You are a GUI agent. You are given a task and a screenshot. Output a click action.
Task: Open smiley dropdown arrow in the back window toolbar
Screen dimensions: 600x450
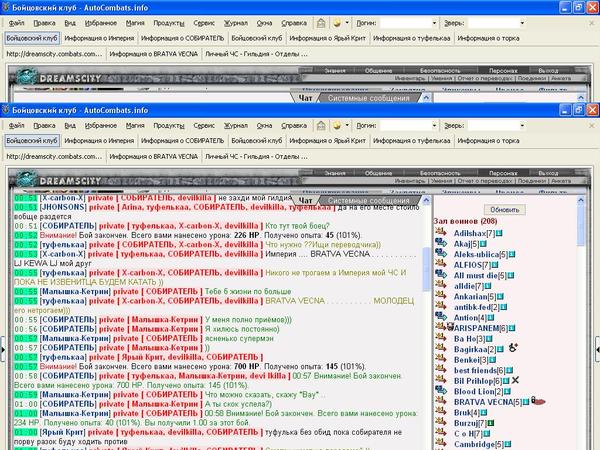(x=347, y=23)
